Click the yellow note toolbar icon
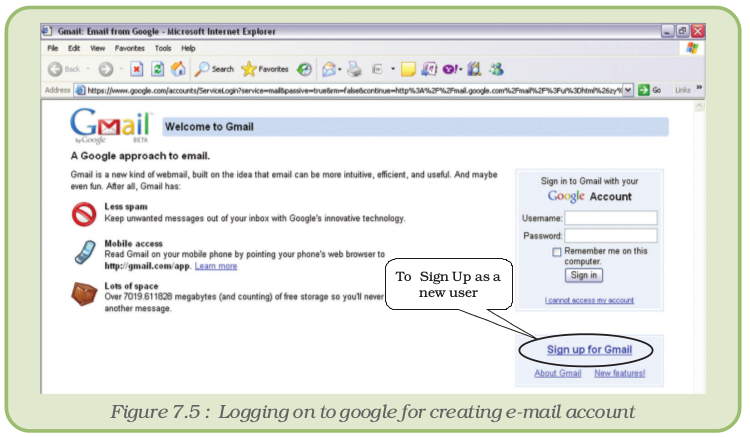 tap(408, 69)
